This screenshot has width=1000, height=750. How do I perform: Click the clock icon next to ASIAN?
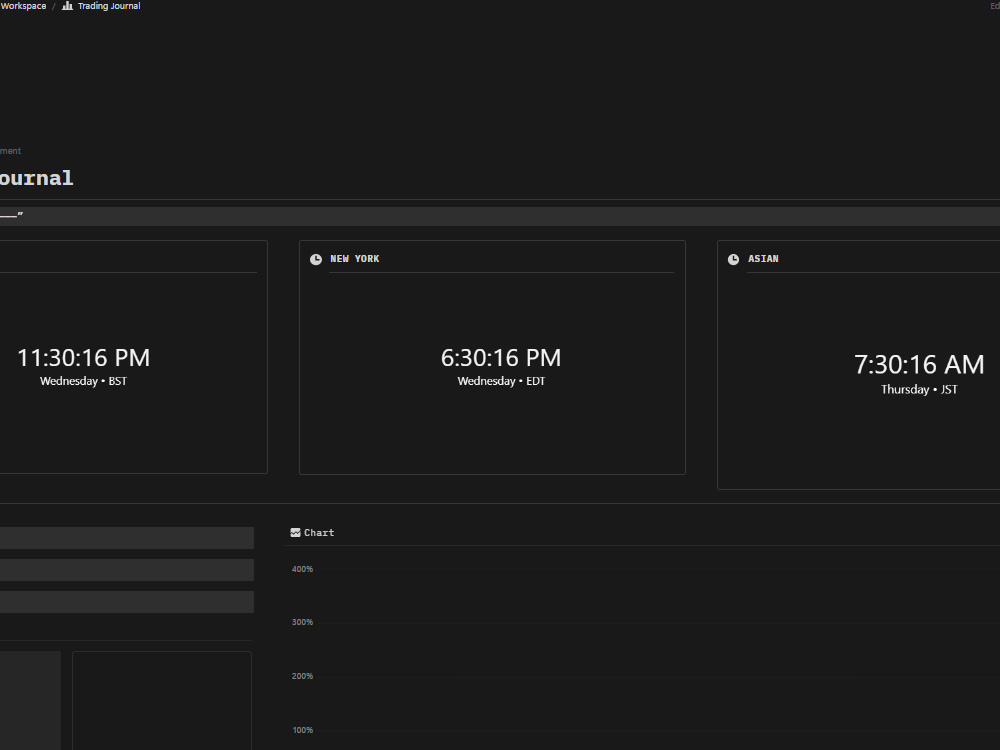(x=733, y=259)
